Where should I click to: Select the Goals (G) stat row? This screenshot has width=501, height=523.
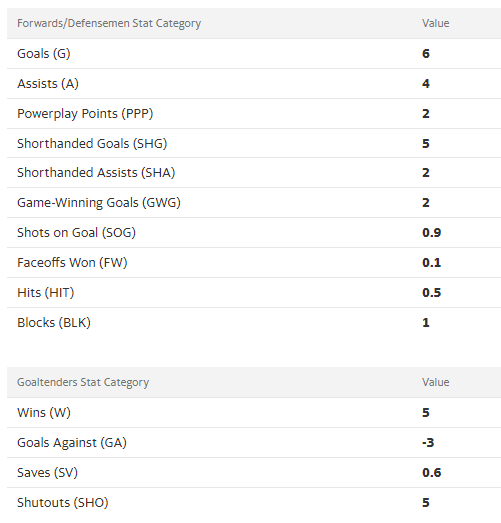(x=254, y=54)
